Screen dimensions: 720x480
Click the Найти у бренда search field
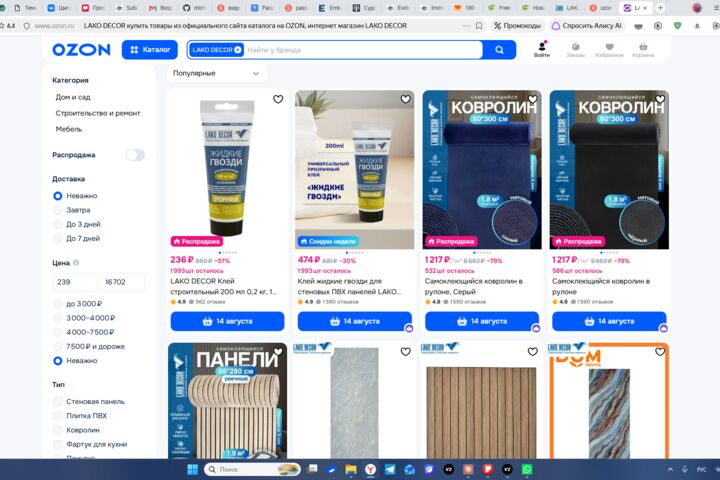click(363, 50)
